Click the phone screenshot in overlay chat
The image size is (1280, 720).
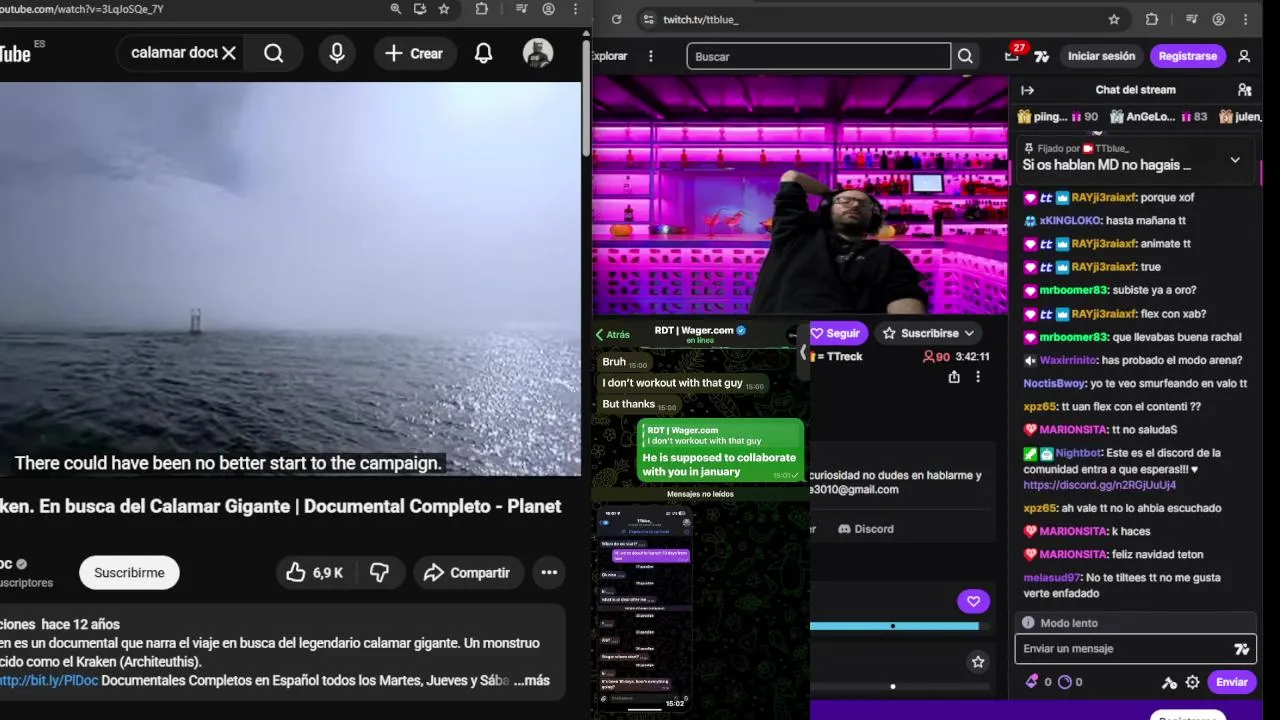(x=644, y=608)
